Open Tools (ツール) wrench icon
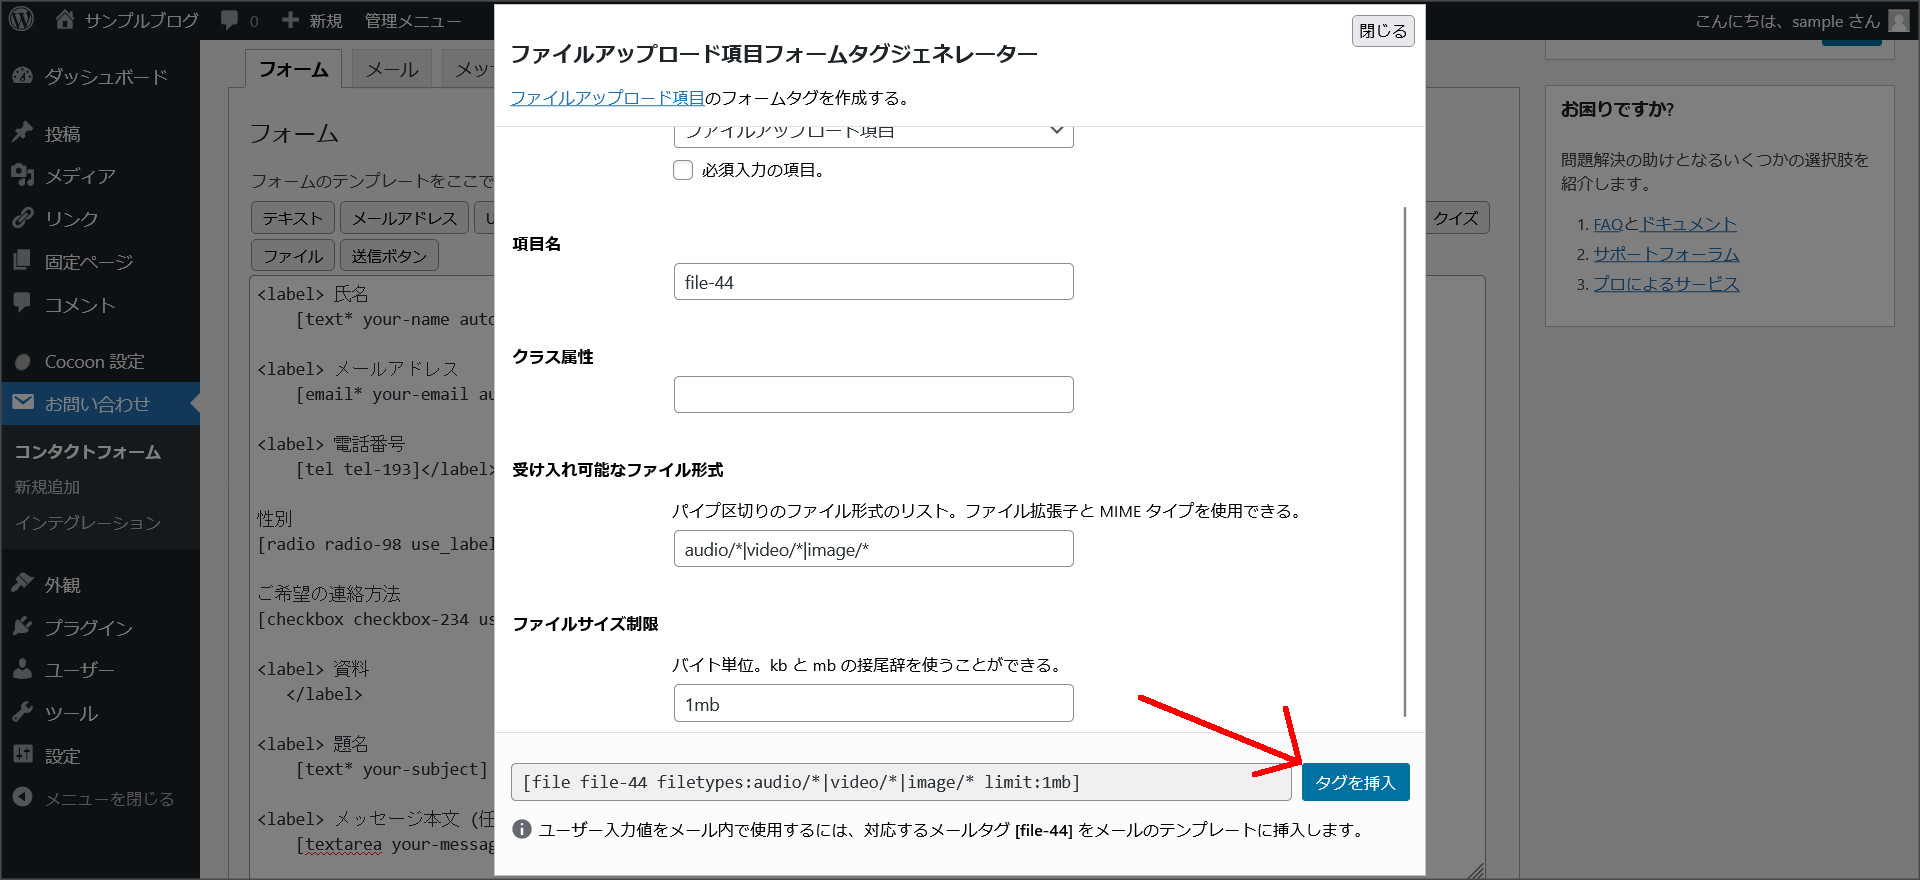Image resolution: width=1920 pixels, height=880 pixels. tap(23, 713)
